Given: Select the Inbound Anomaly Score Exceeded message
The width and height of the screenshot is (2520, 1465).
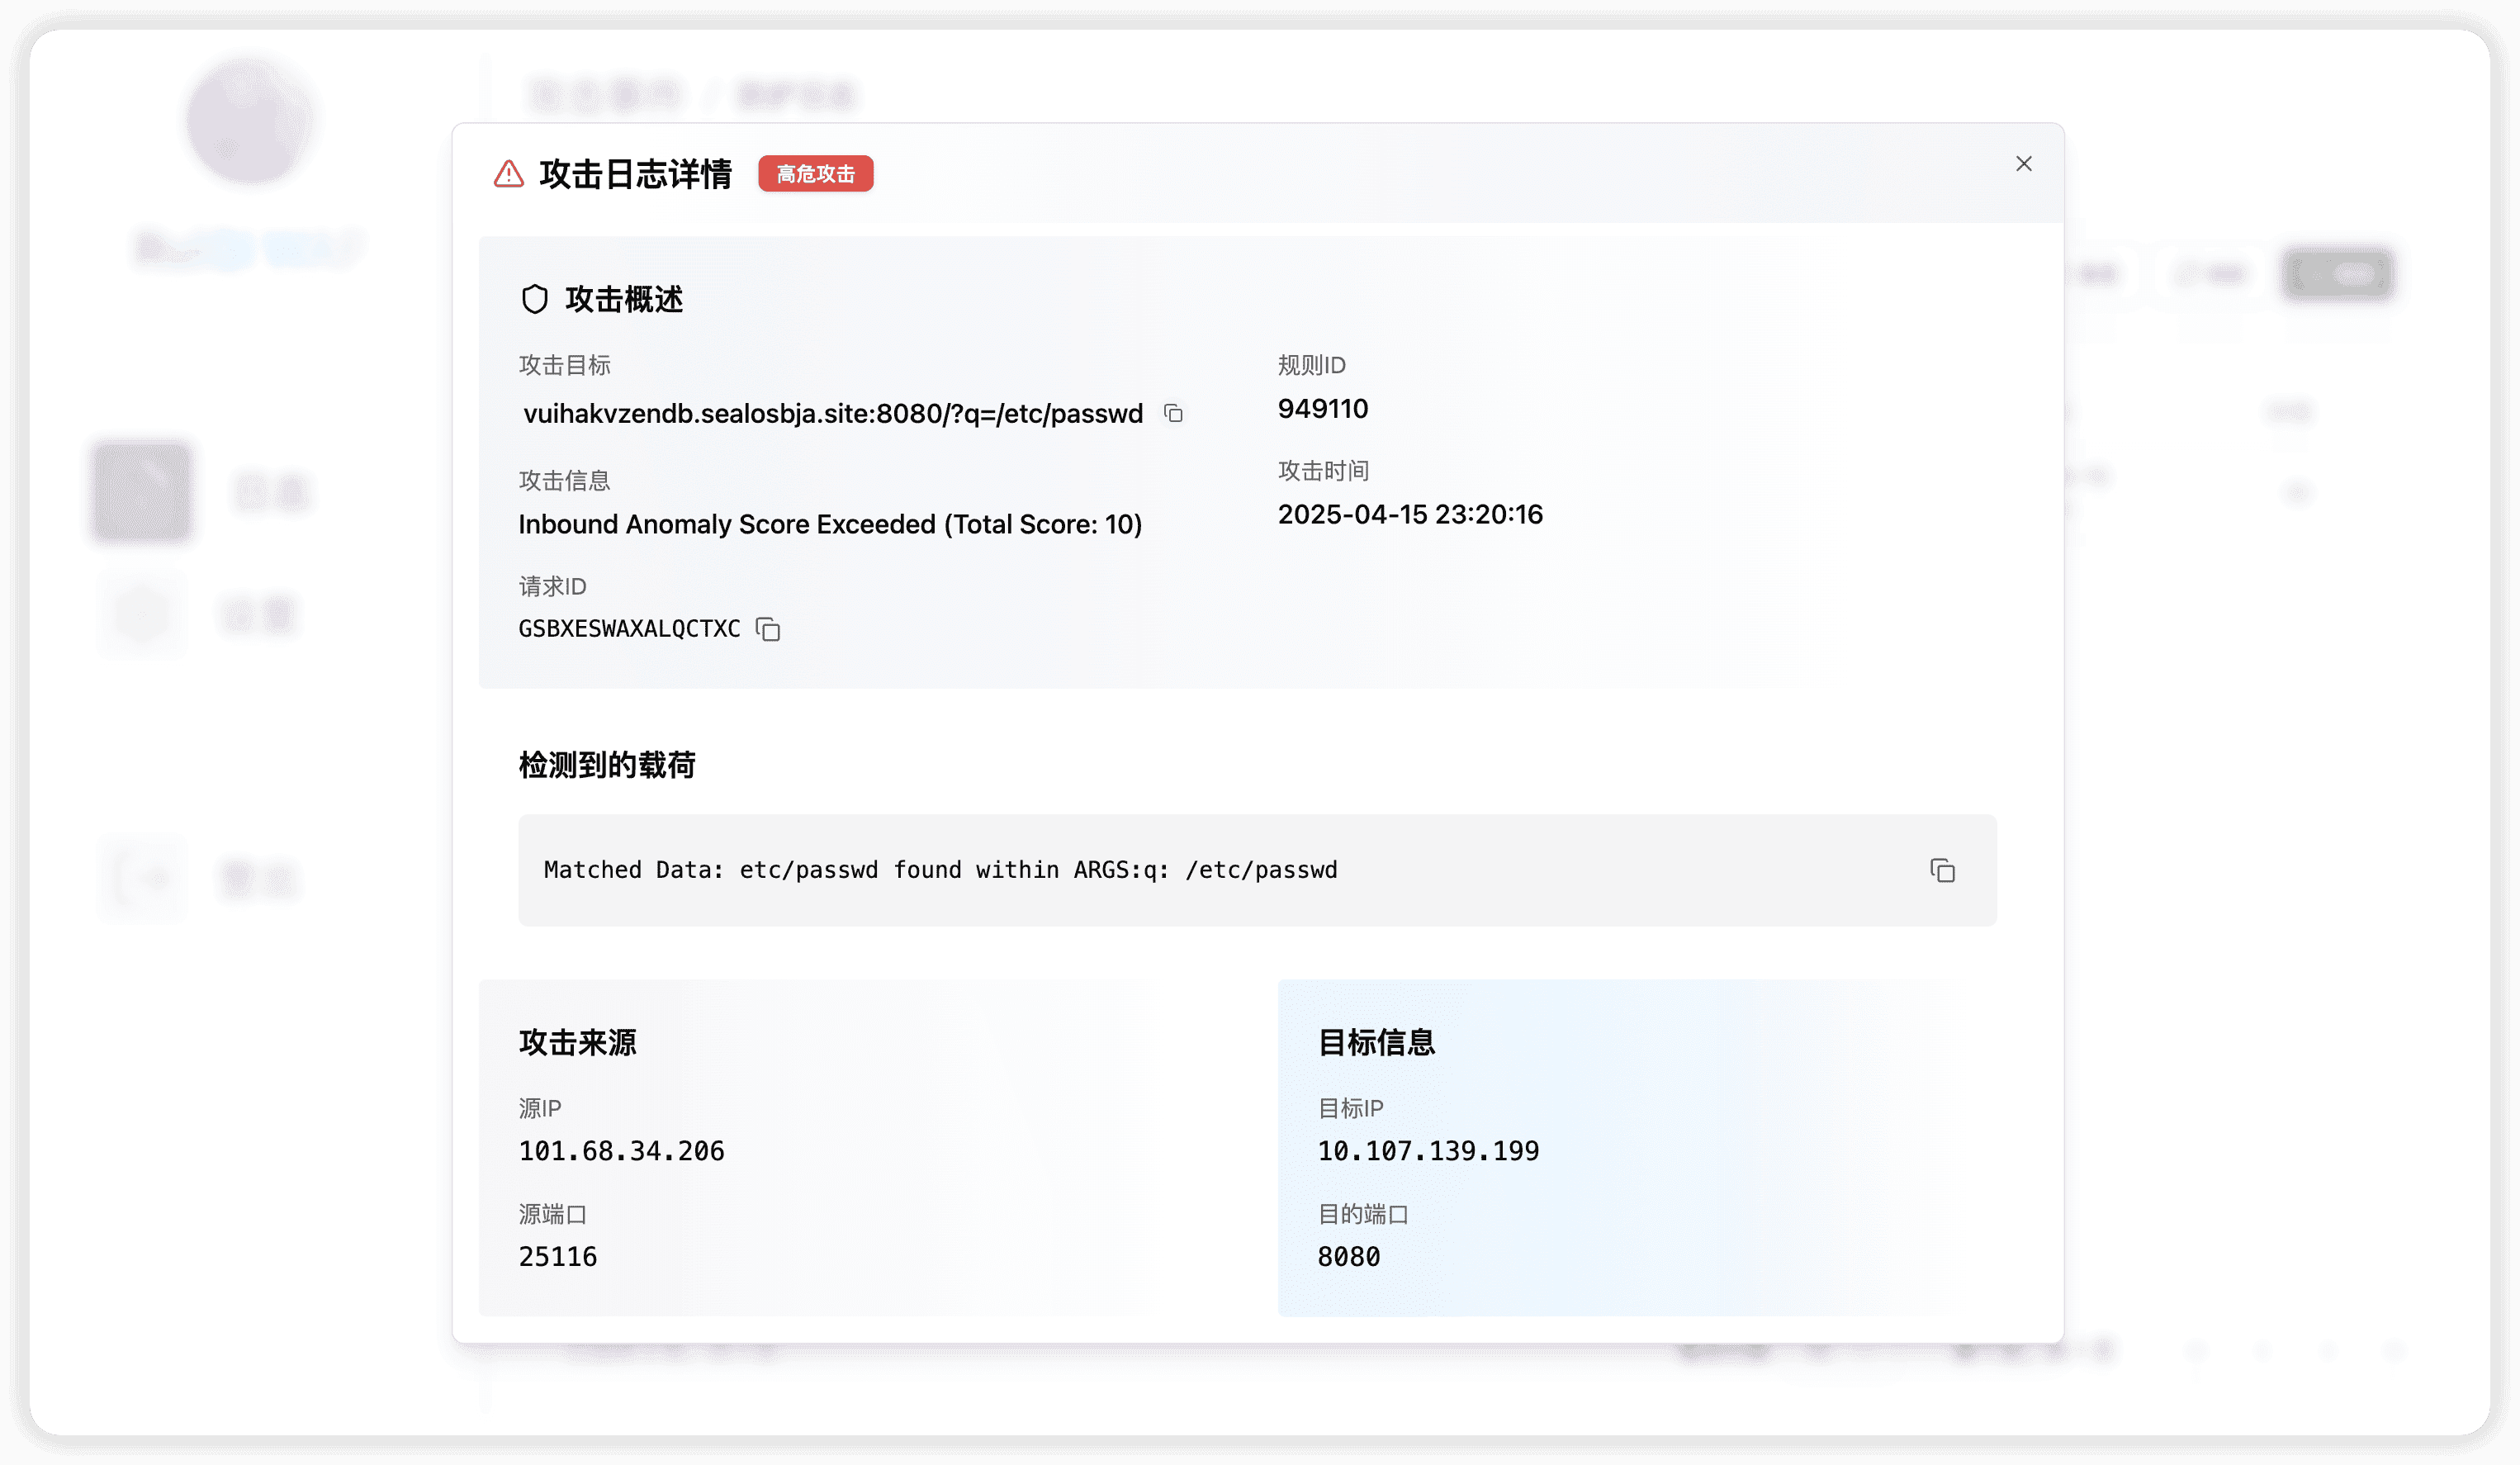Looking at the screenshot, I should (830, 524).
